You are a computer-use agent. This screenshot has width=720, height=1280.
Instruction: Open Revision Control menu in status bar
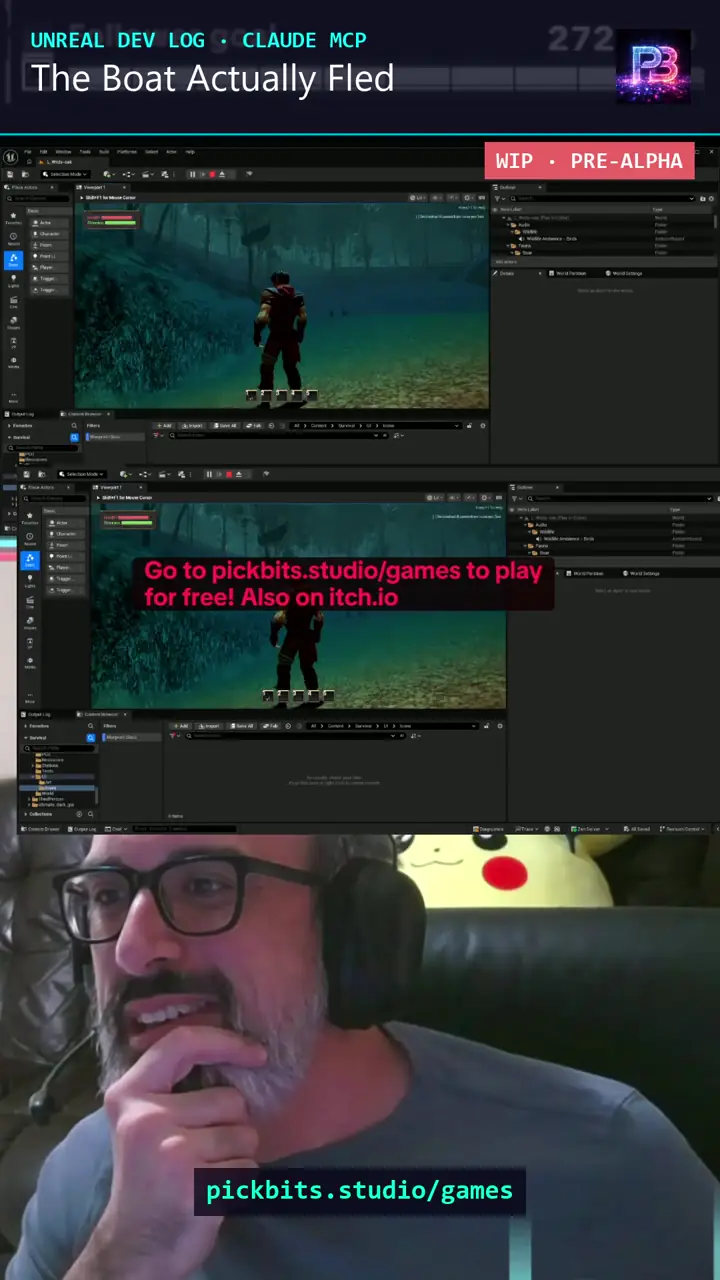pos(682,829)
